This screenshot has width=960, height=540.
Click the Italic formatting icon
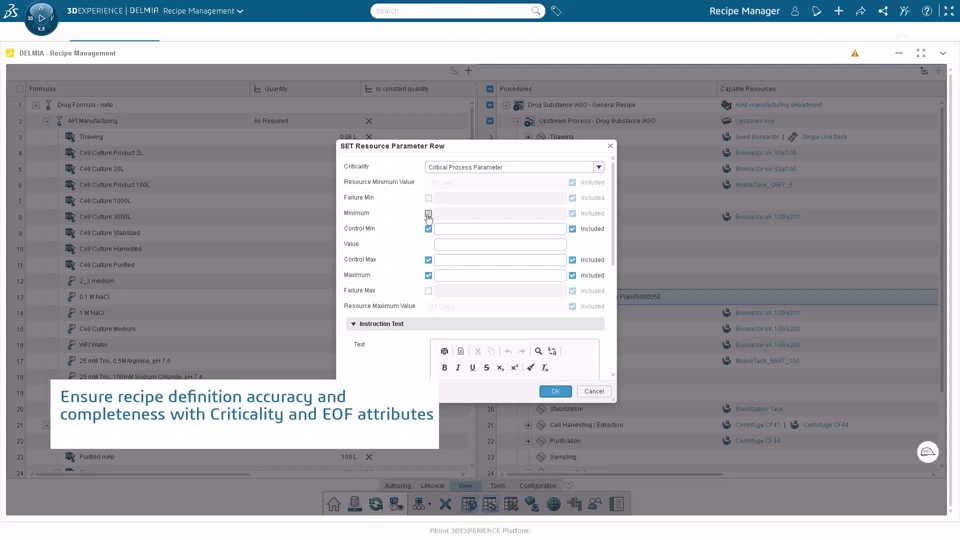458,367
